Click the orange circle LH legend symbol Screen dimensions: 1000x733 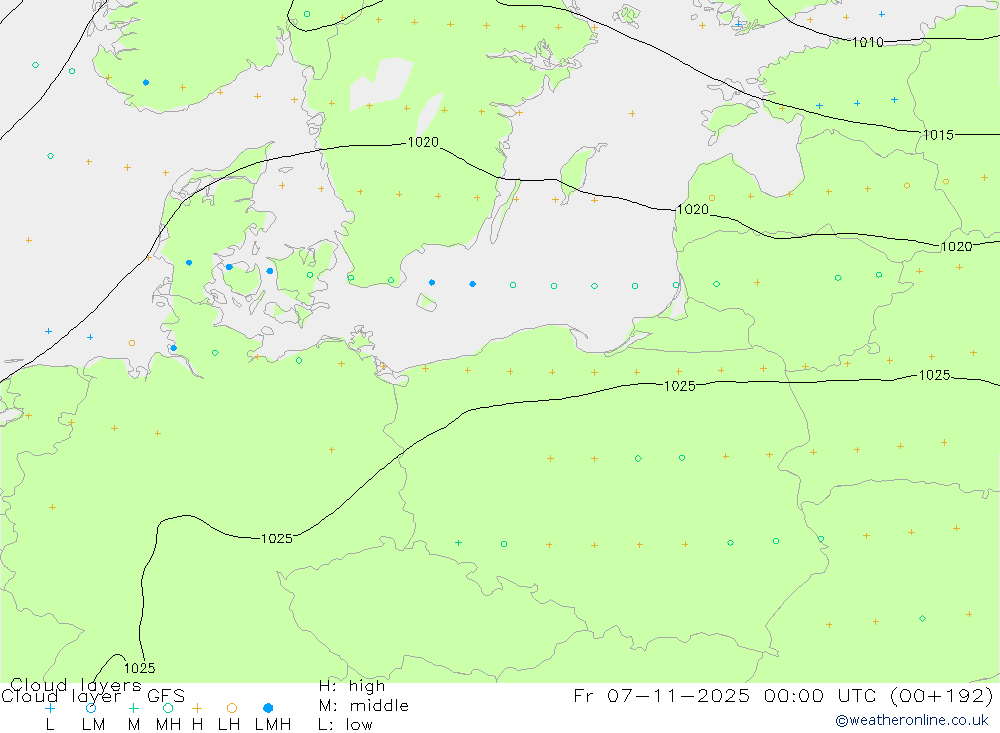(x=232, y=708)
